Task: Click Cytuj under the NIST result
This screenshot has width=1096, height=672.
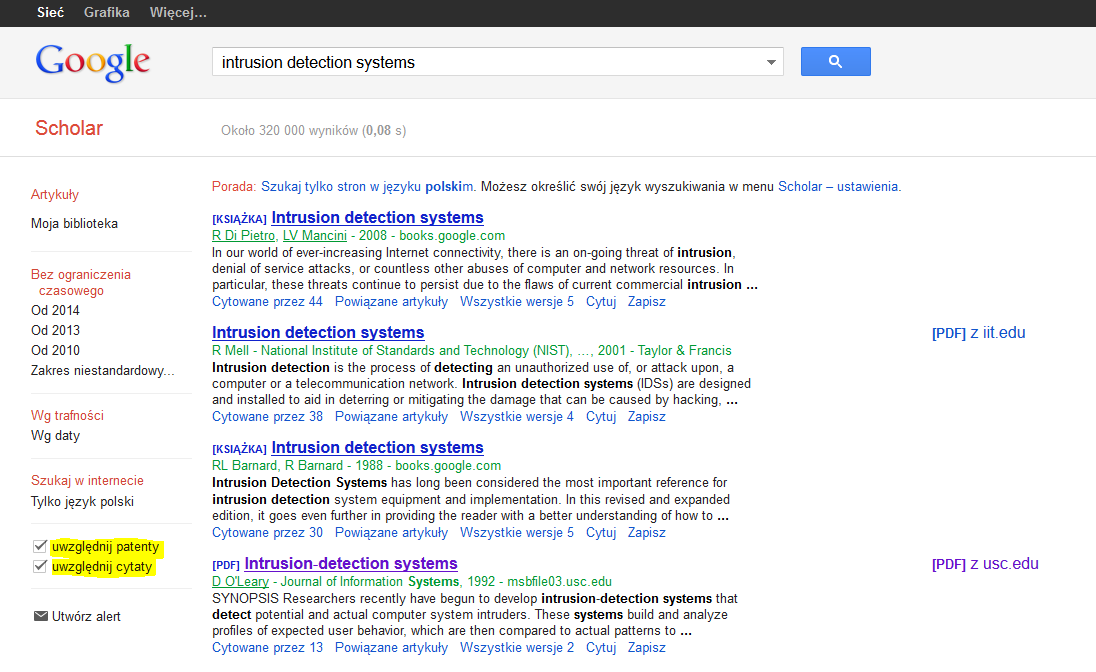Action: coord(600,416)
